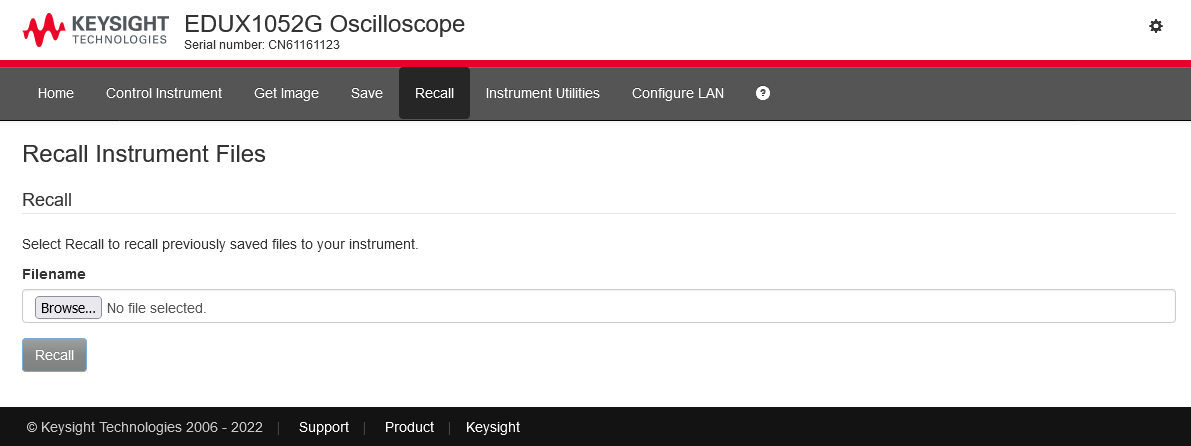Open the Control Instrument tab
Viewport: 1191px width, 446px height.
tap(164, 93)
